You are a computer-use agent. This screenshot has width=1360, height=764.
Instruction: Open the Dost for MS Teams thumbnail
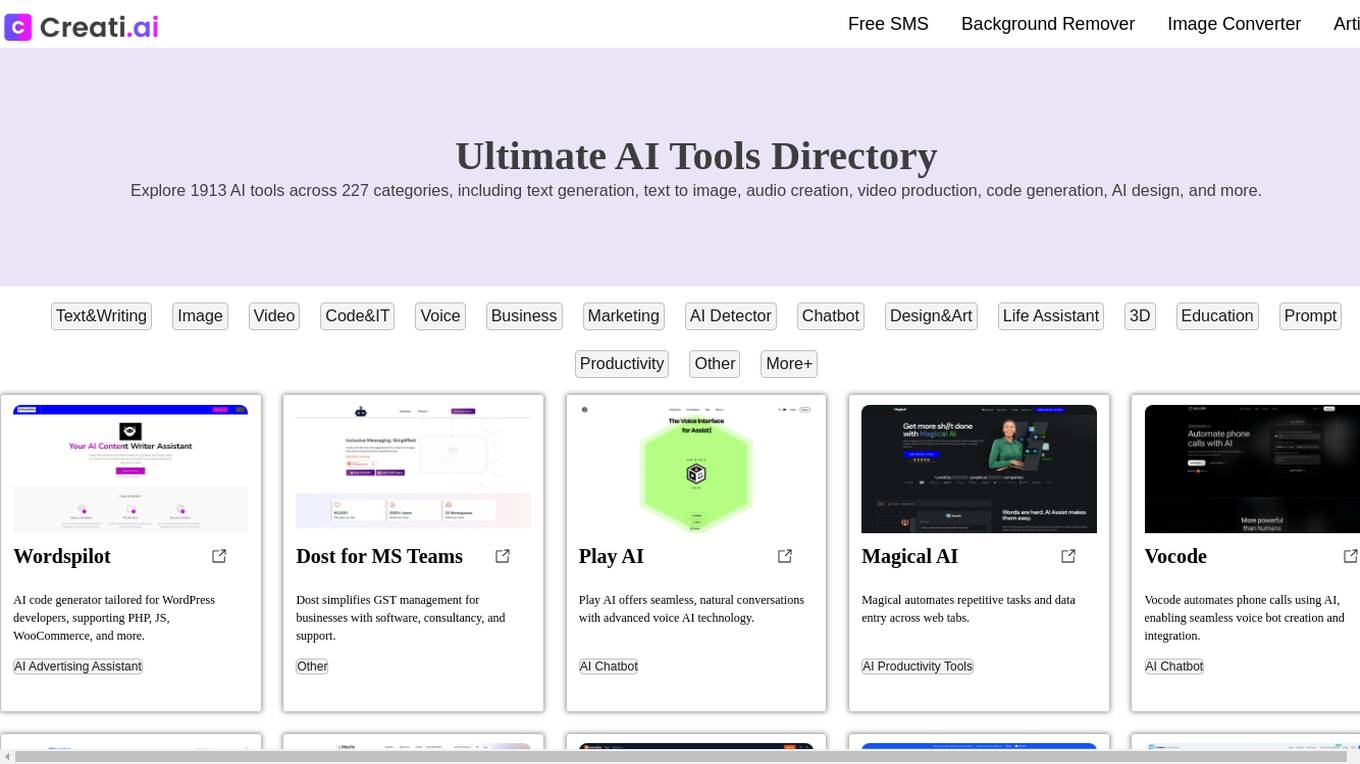tap(413, 469)
